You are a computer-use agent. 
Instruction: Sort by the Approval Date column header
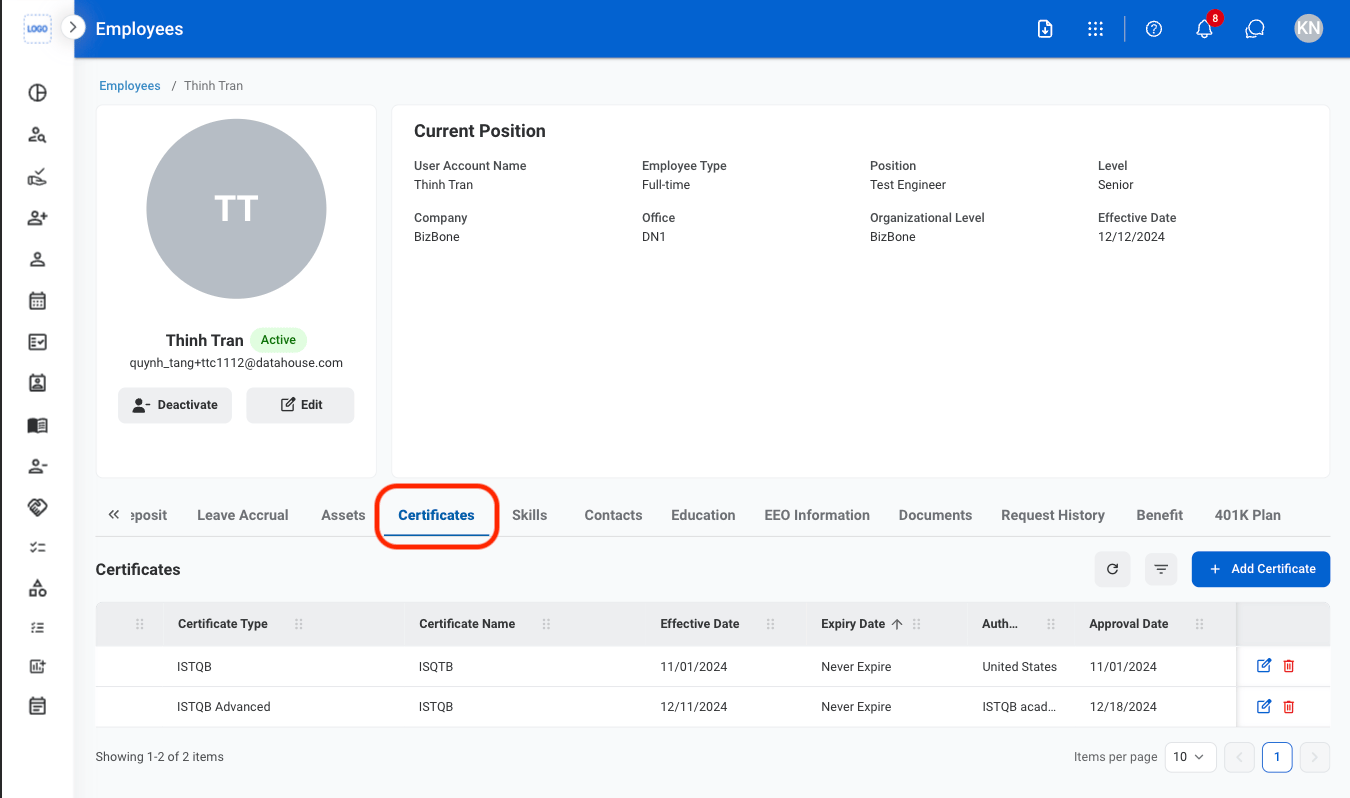[1129, 624]
